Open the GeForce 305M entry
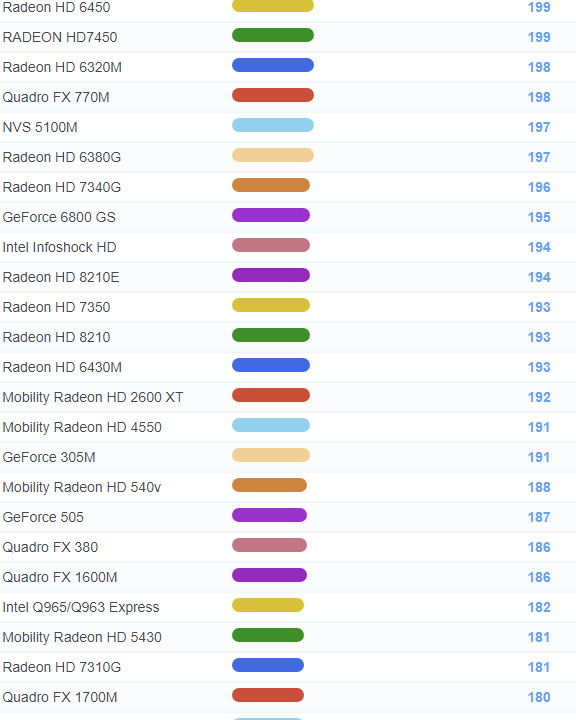576x720 pixels. tap(49, 457)
